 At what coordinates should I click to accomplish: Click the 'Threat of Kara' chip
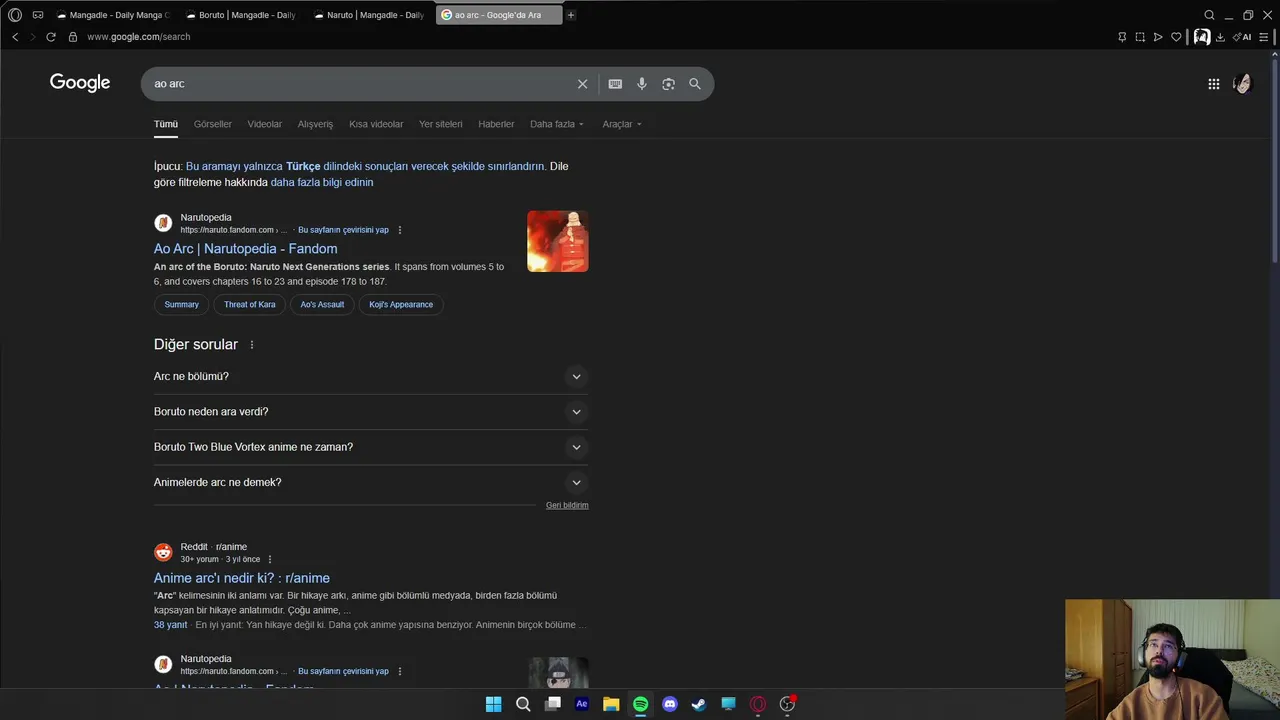point(250,305)
